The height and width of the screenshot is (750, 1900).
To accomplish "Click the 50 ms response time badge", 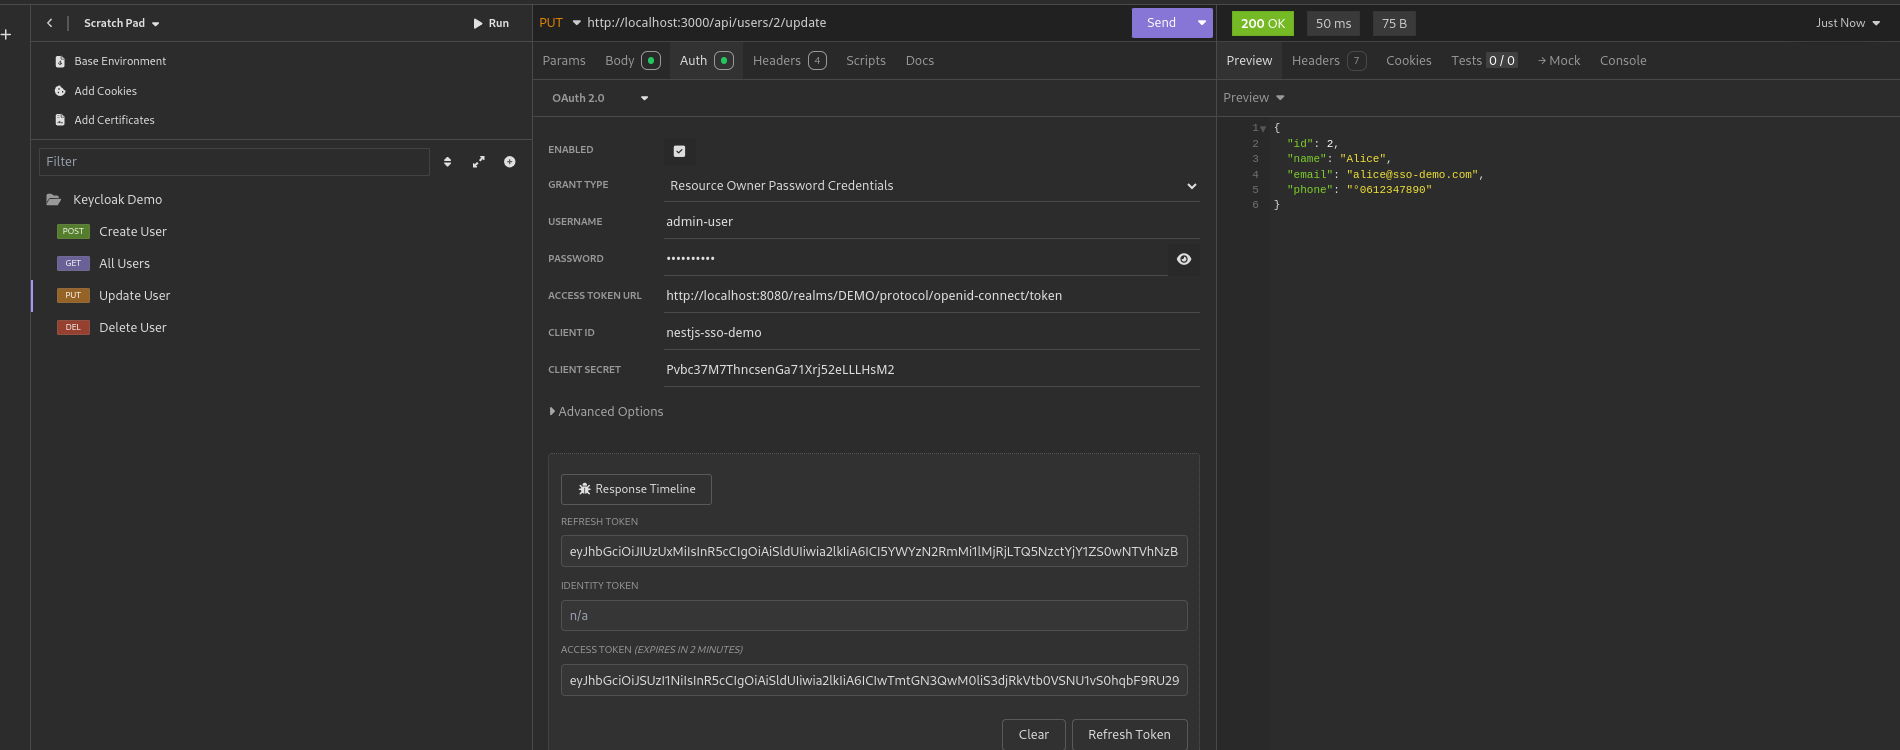I will (x=1333, y=23).
